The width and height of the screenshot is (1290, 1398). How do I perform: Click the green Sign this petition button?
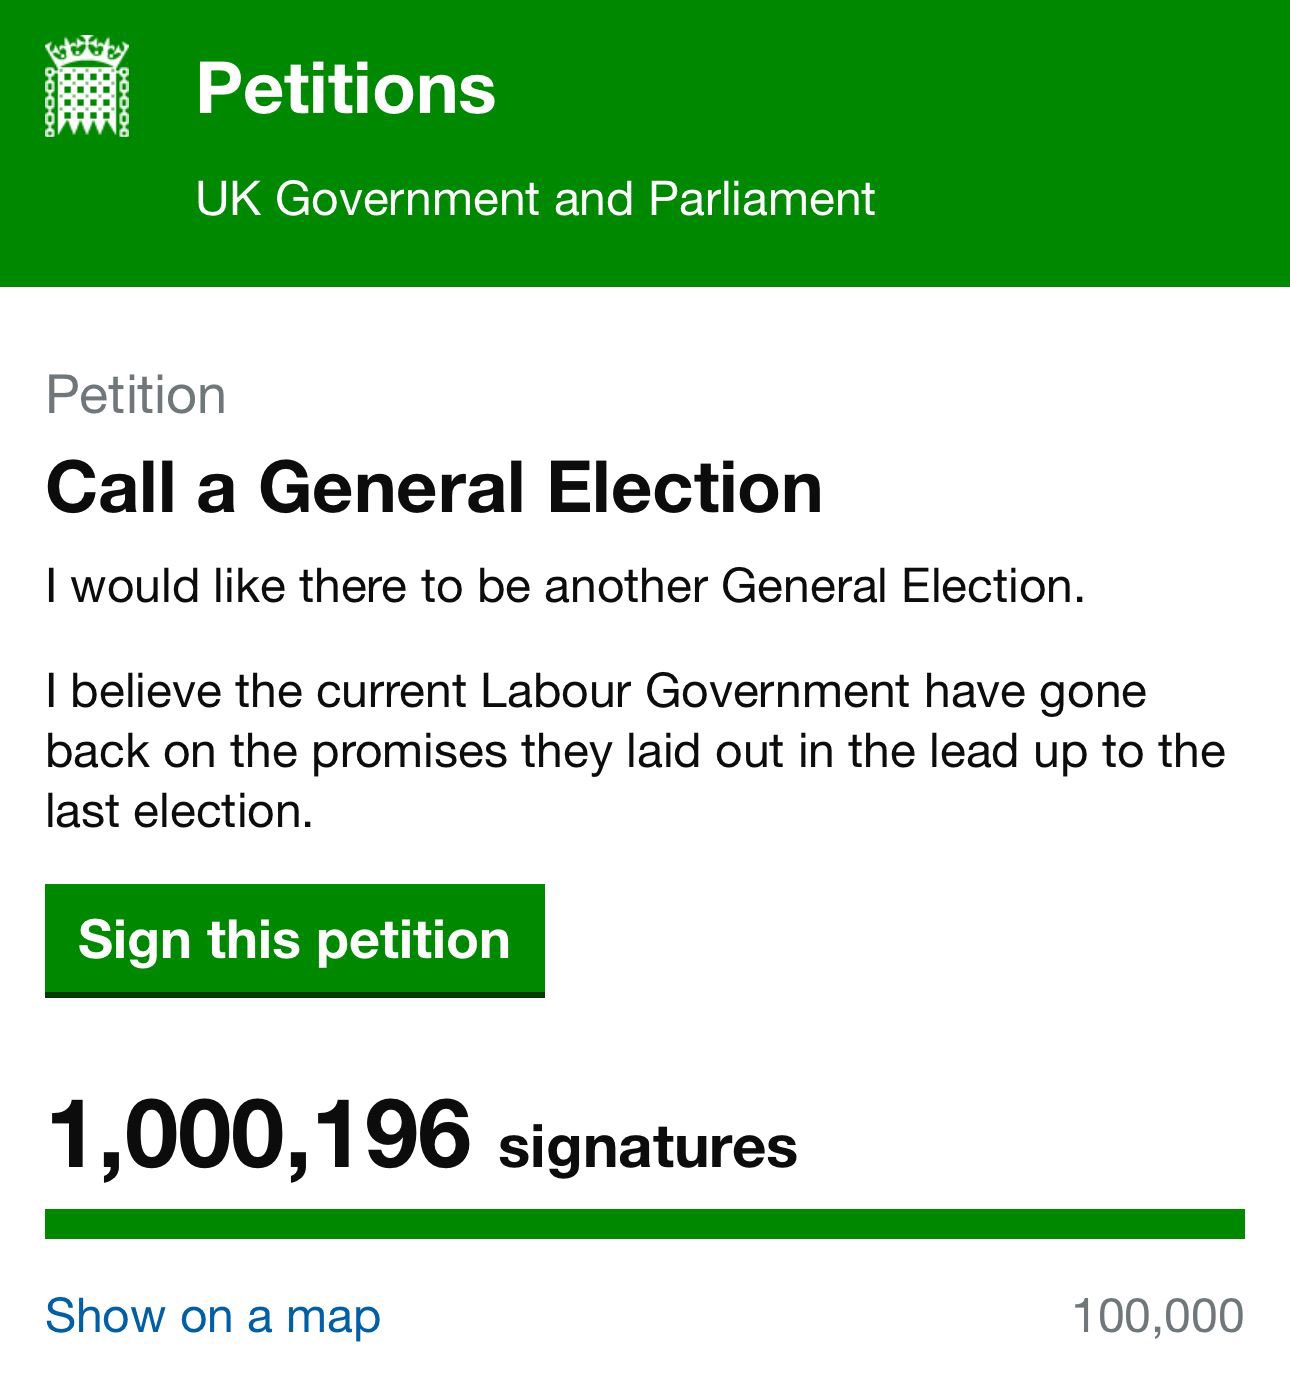(295, 940)
